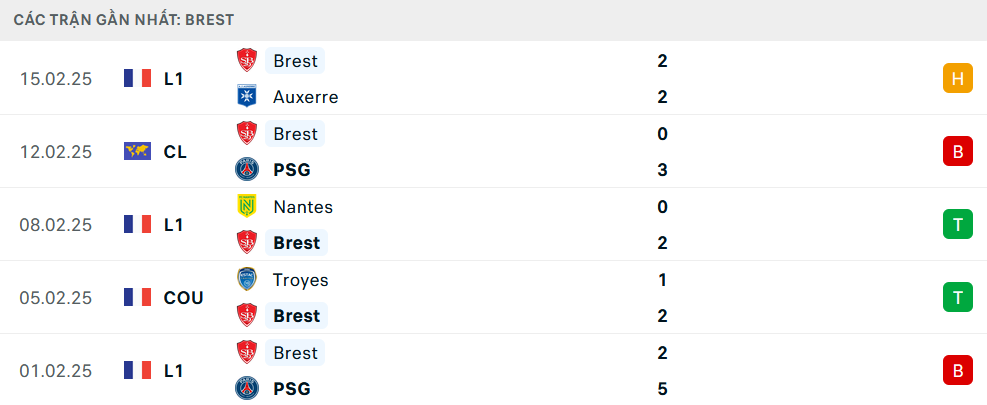
Task: Click the red B badge for 01.02.25
Action: click(x=957, y=371)
